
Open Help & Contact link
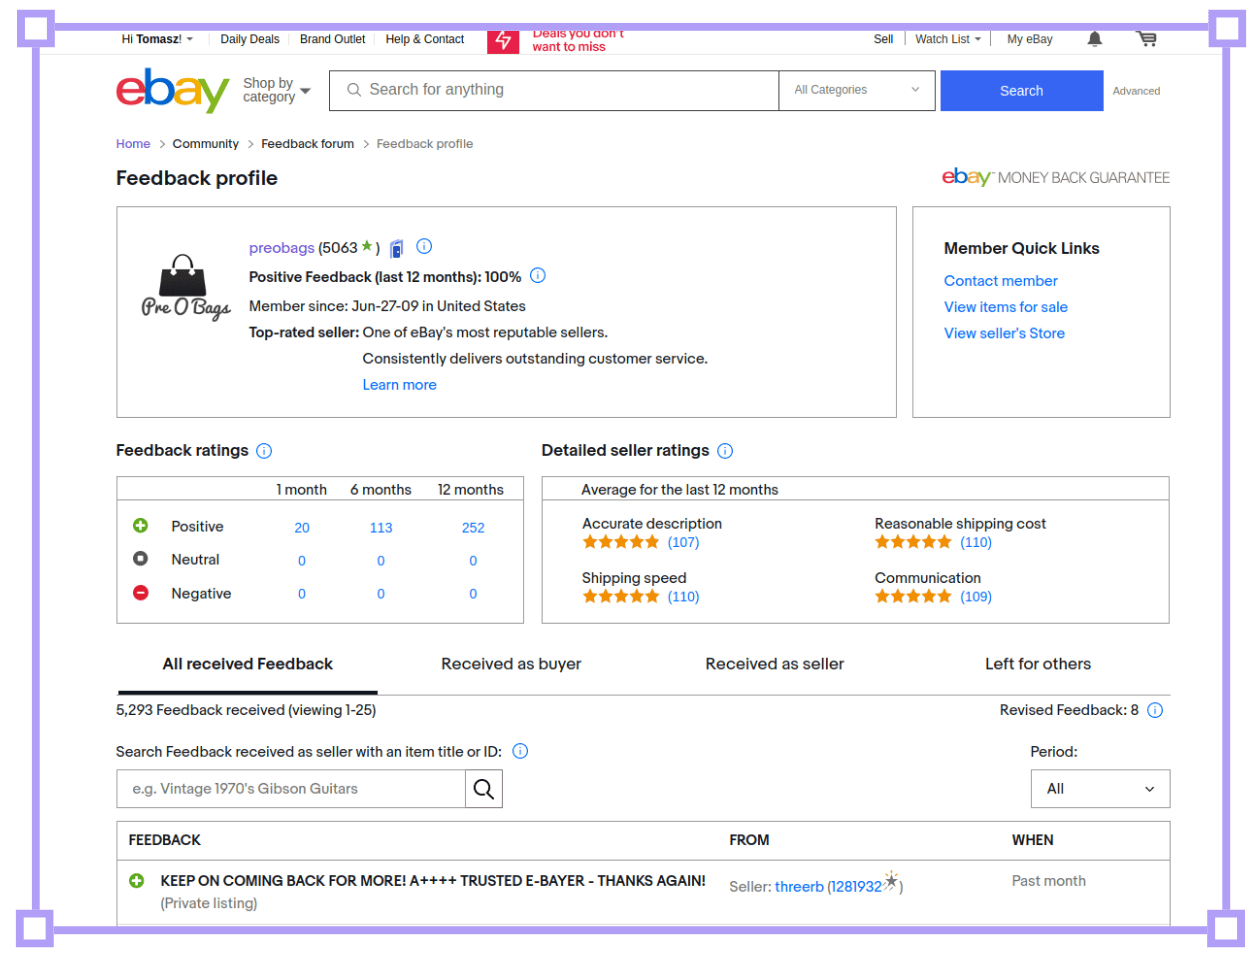tap(425, 39)
